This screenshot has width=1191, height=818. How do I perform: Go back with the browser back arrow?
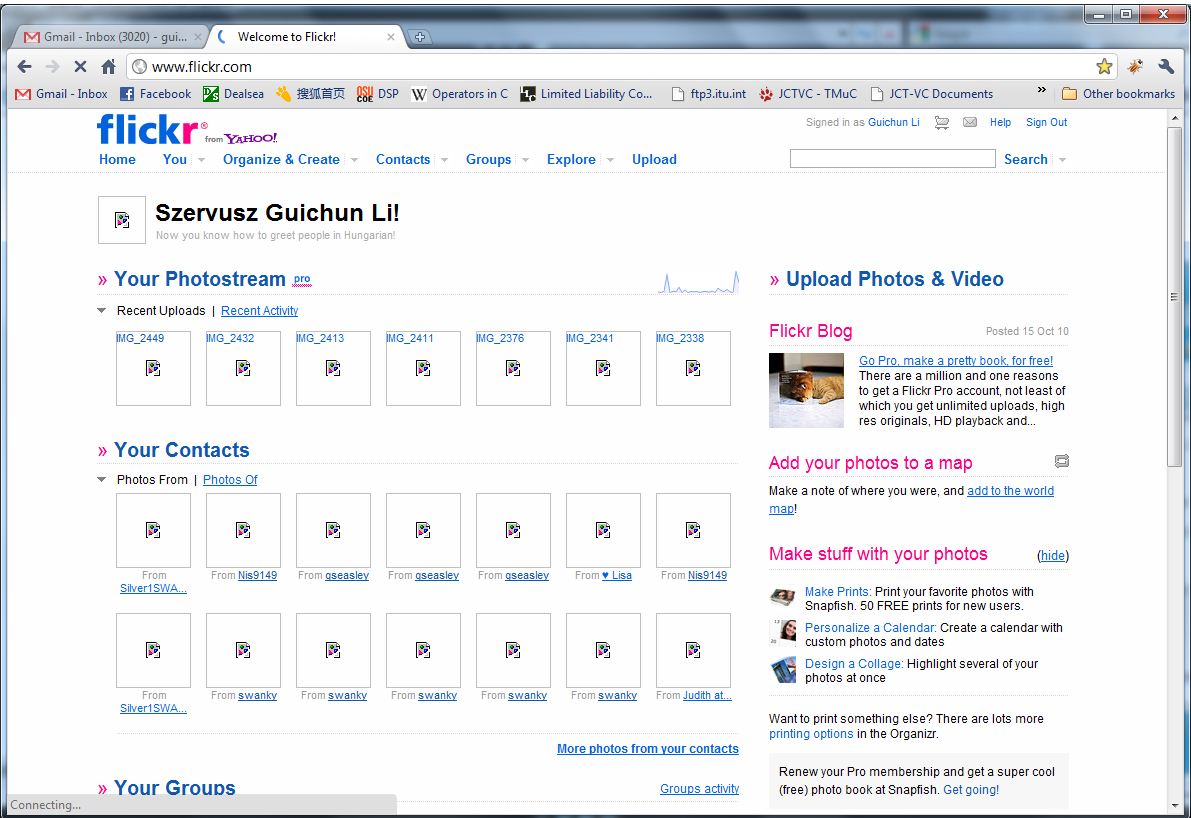pos(24,67)
